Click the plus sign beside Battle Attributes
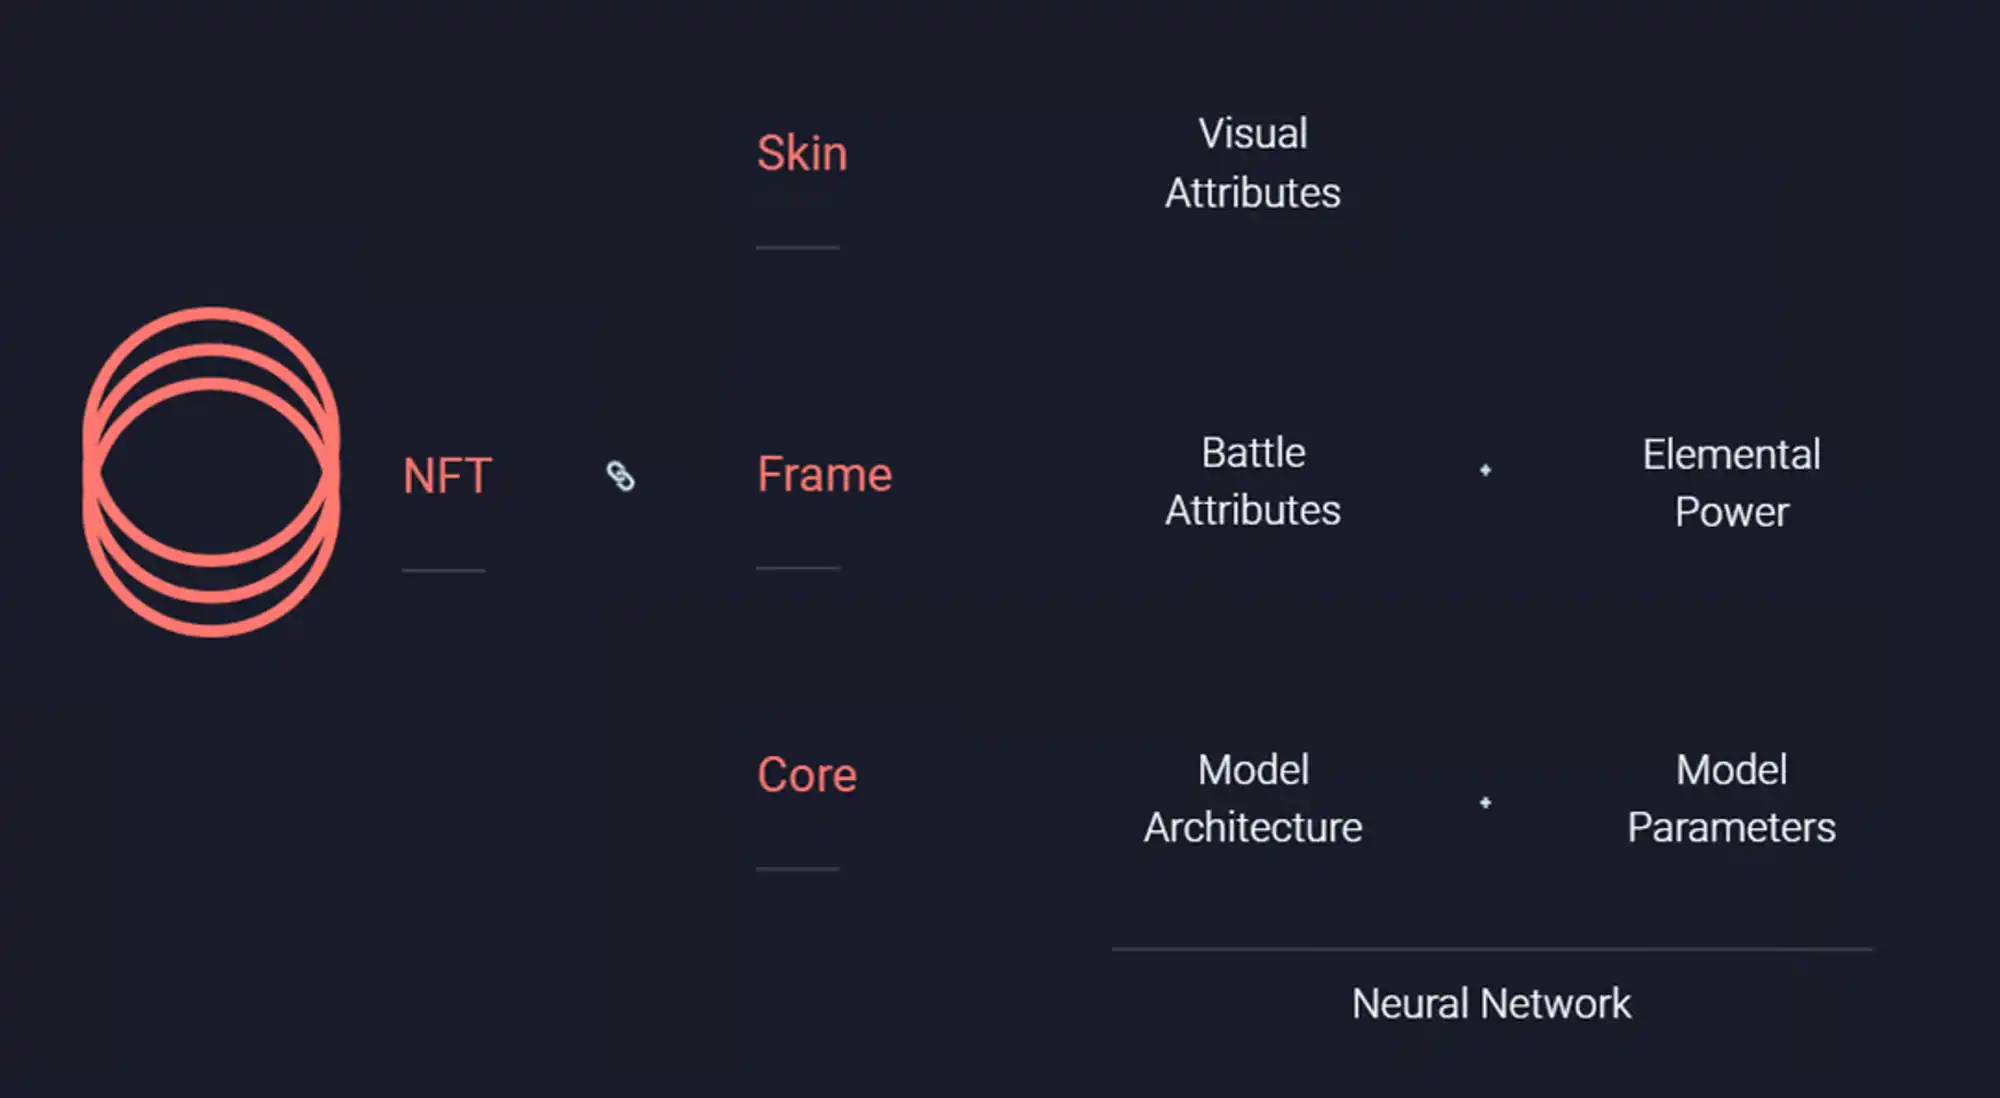Screen dimensions: 2000x1098 pyautogui.click(x=1485, y=470)
